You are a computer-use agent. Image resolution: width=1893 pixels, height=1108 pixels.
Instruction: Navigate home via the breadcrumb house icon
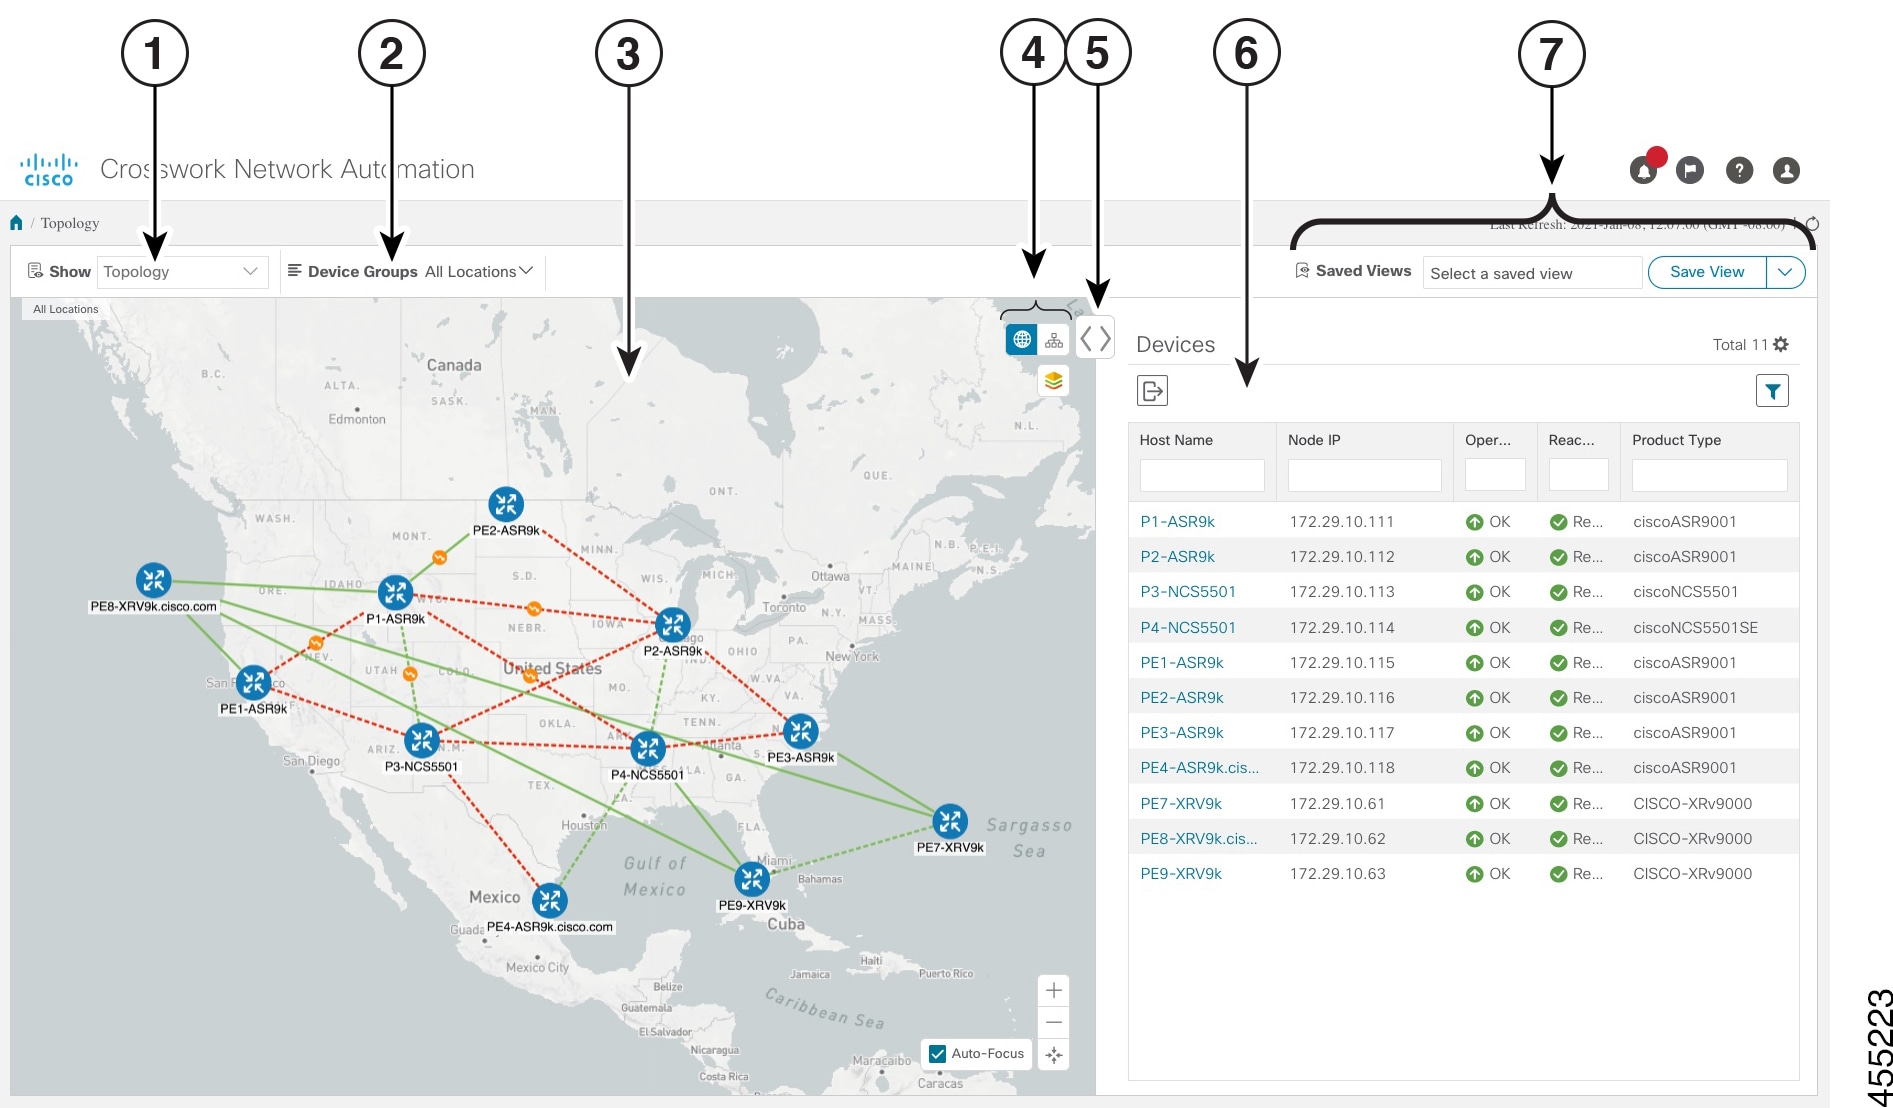16,222
